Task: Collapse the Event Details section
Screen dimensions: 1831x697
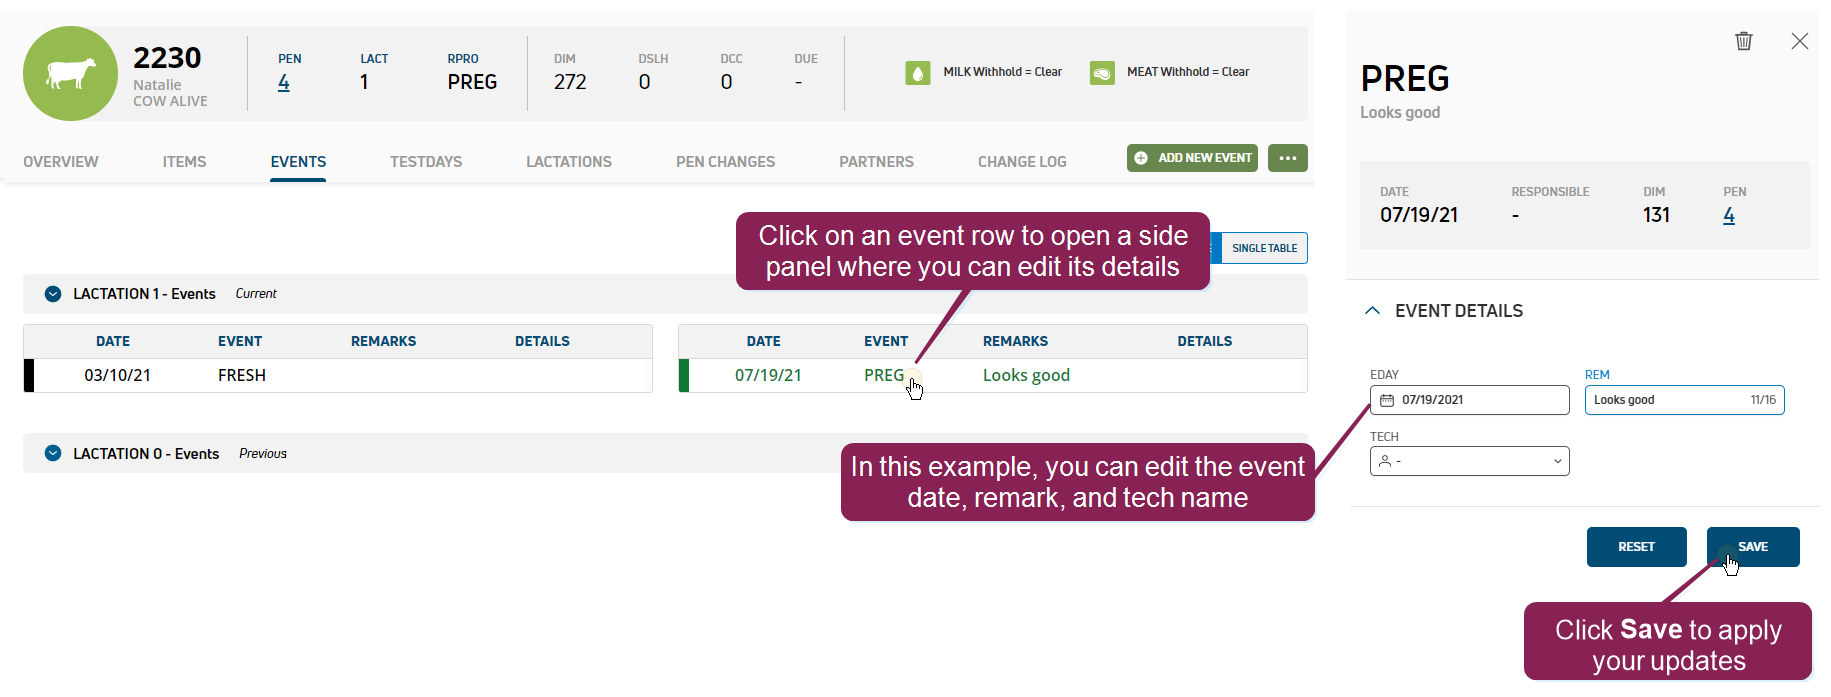Action: 1373,311
